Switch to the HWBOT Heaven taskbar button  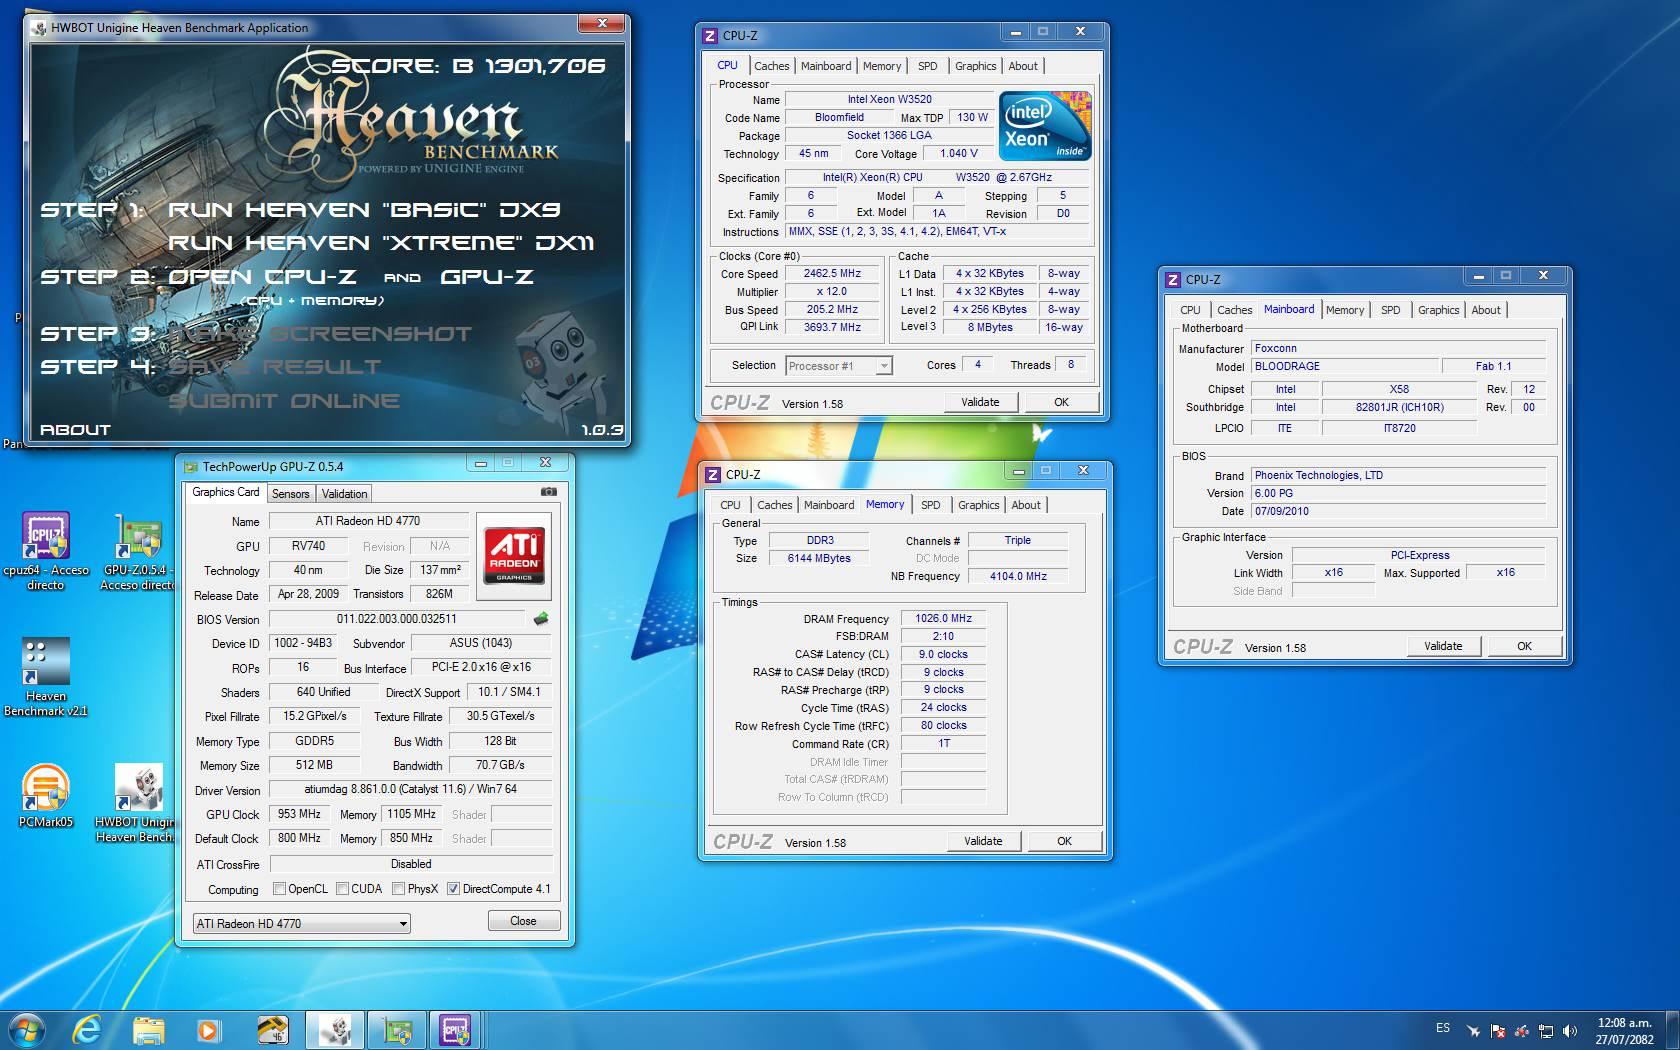pyautogui.click(x=335, y=1030)
